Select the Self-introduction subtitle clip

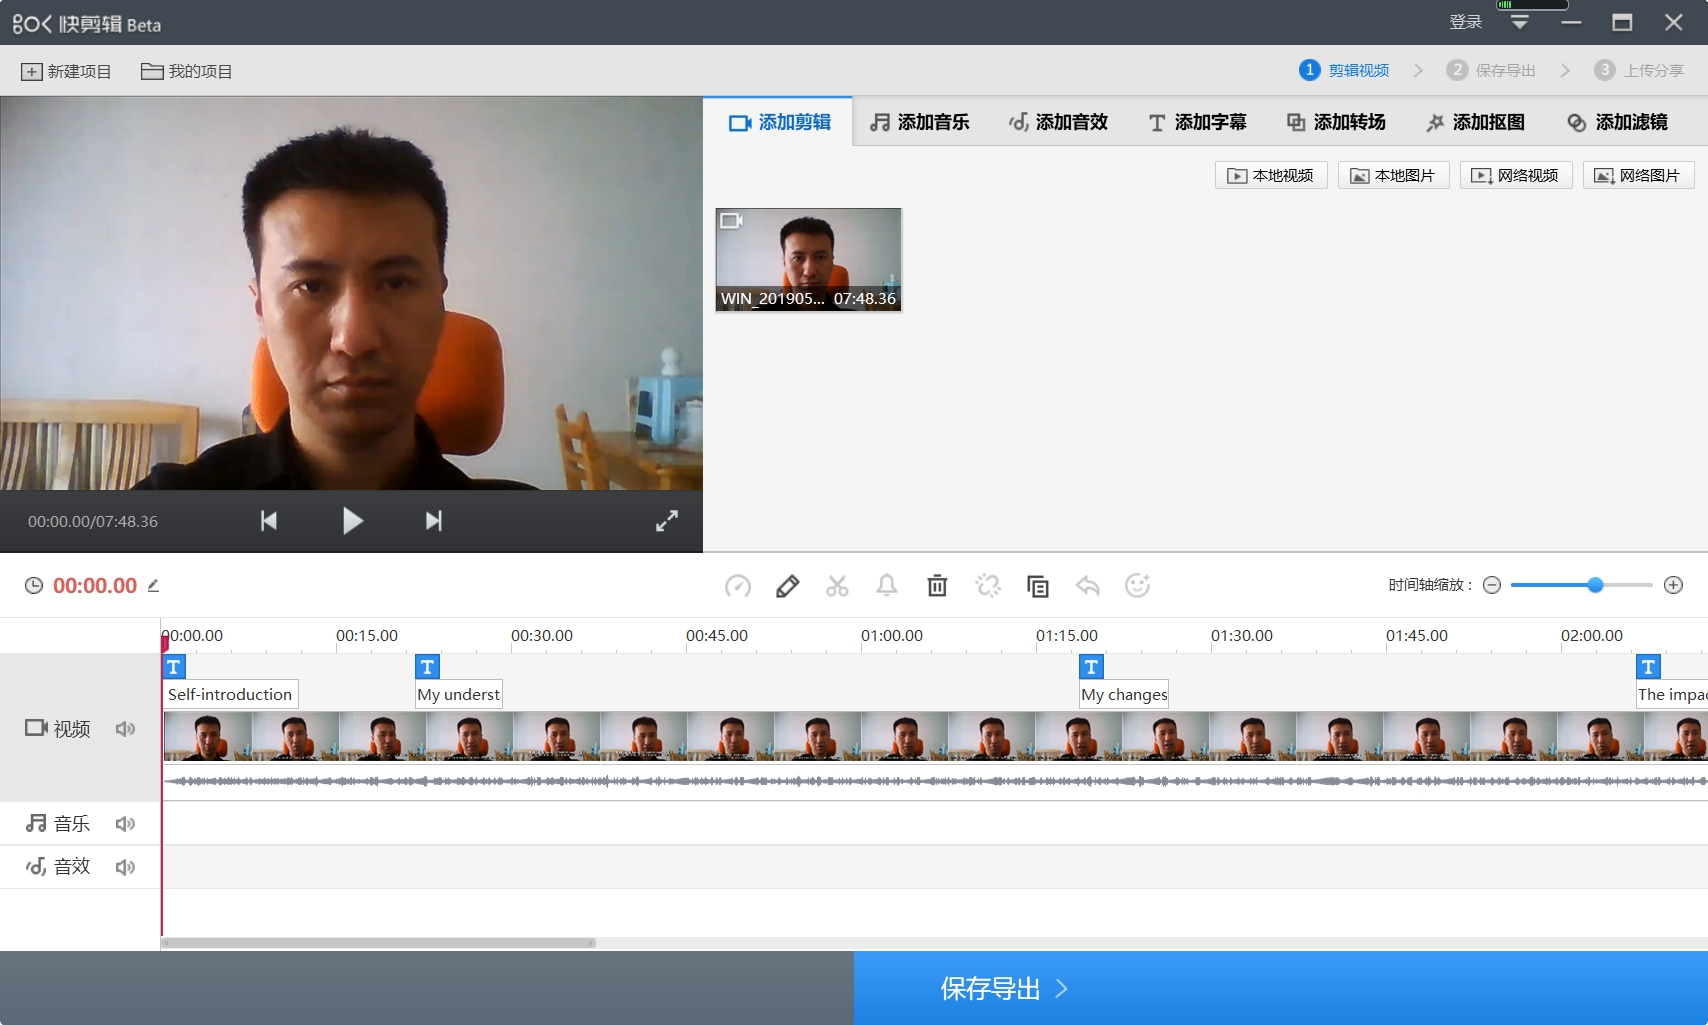pyautogui.click(x=231, y=695)
